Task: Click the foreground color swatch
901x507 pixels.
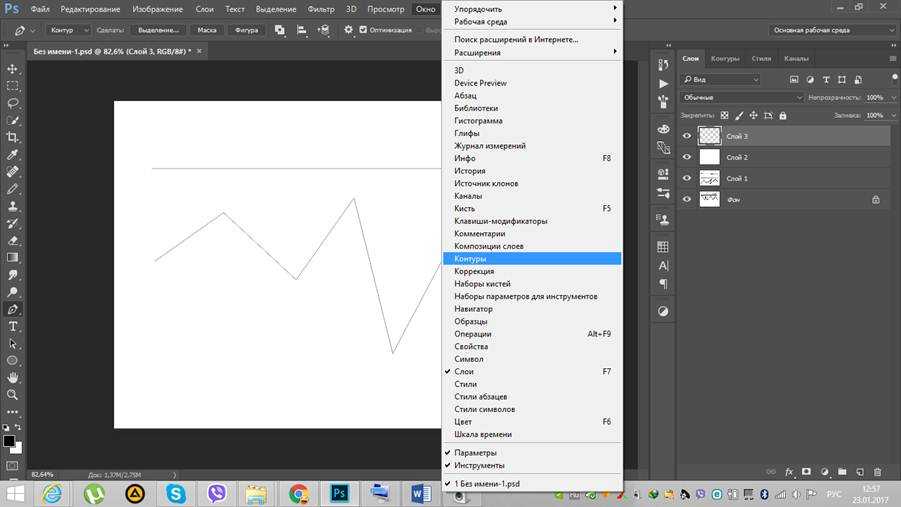Action: point(9,440)
